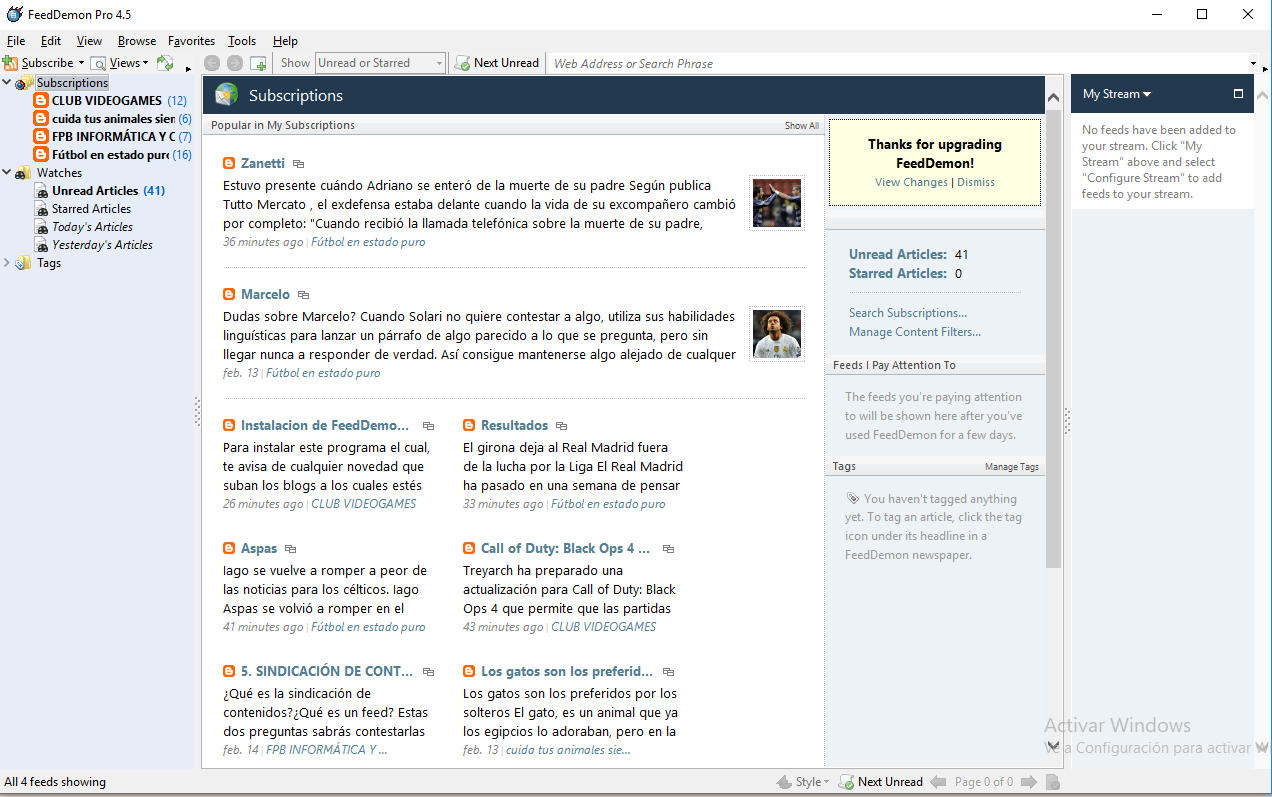This screenshot has width=1272, height=797.
Task: Select Today's Articles watch
Action: coord(92,227)
